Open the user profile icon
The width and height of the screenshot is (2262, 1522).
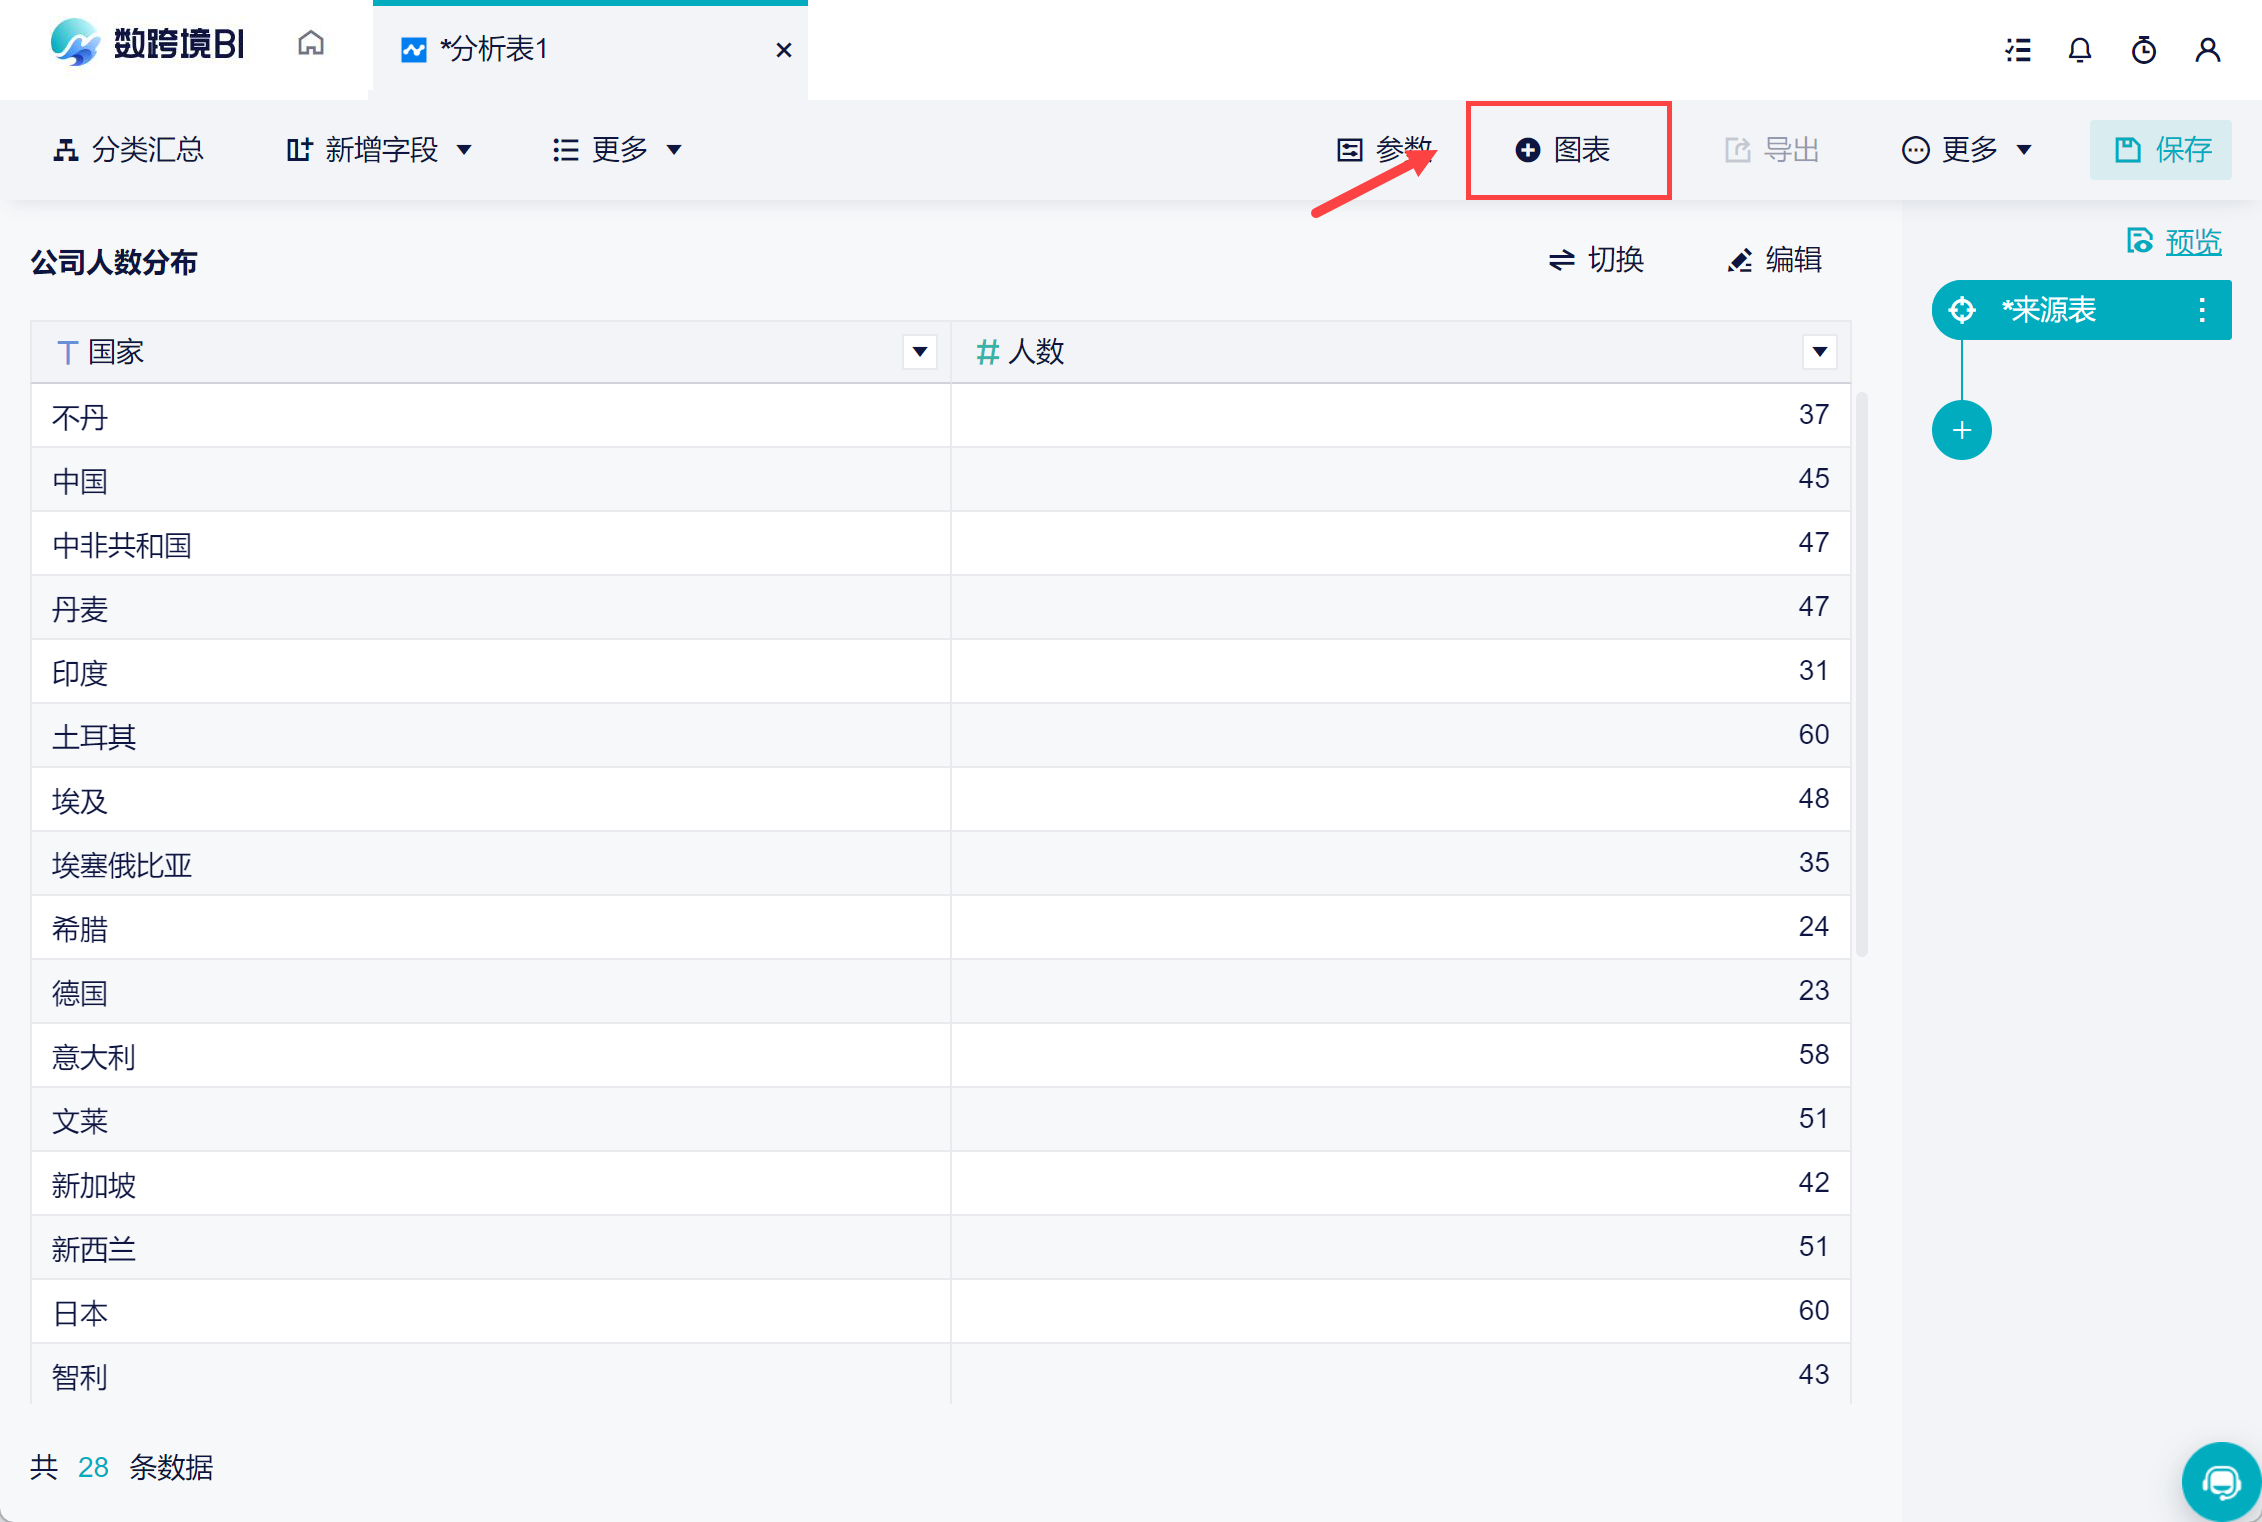[x=2207, y=50]
